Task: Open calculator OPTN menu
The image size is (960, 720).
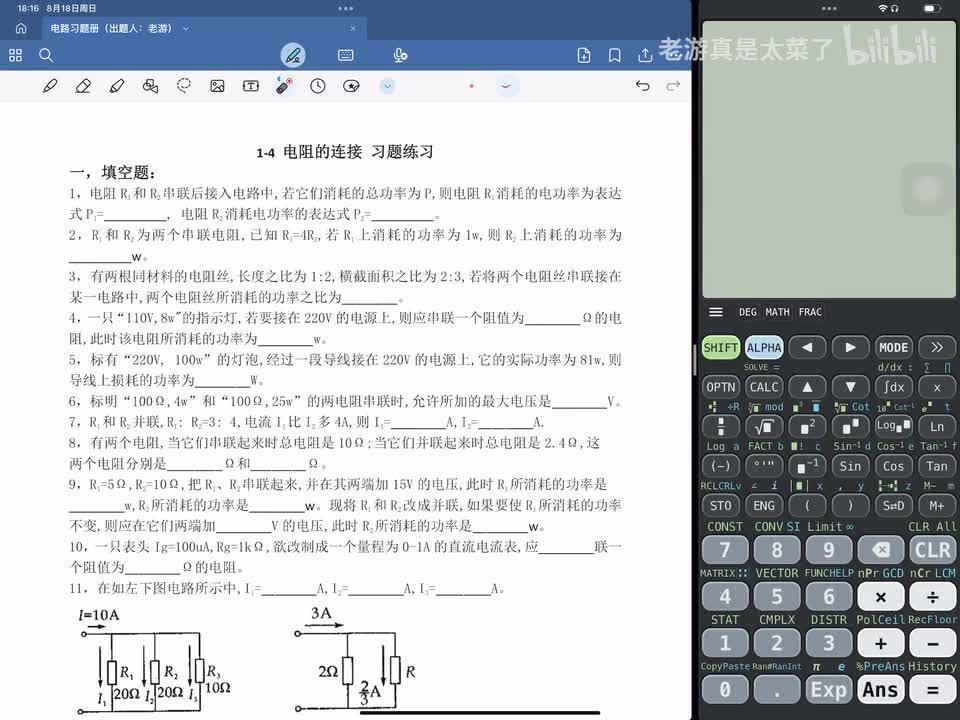Action: coord(721,387)
